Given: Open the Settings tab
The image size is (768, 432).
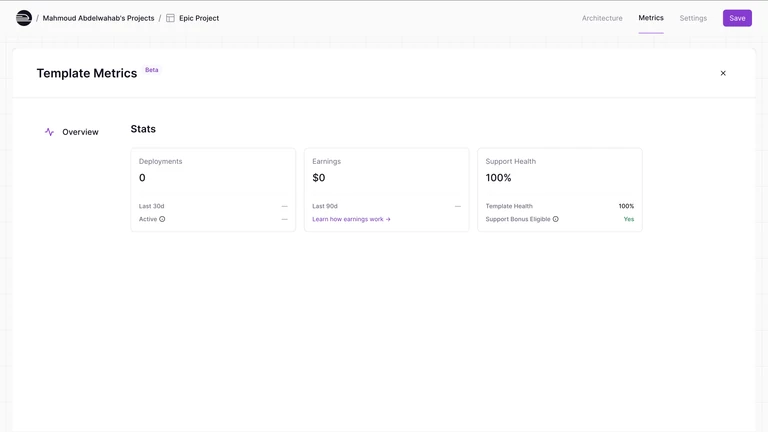Looking at the screenshot, I should (x=693, y=18).
